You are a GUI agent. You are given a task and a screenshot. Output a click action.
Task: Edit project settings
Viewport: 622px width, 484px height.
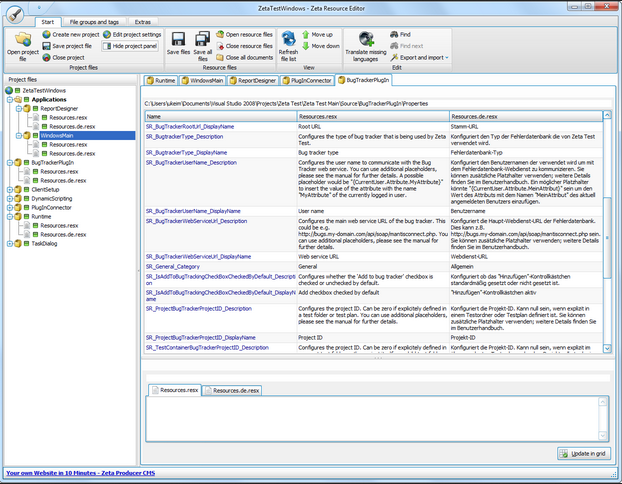pyautogui.click(x=132, y=35)
